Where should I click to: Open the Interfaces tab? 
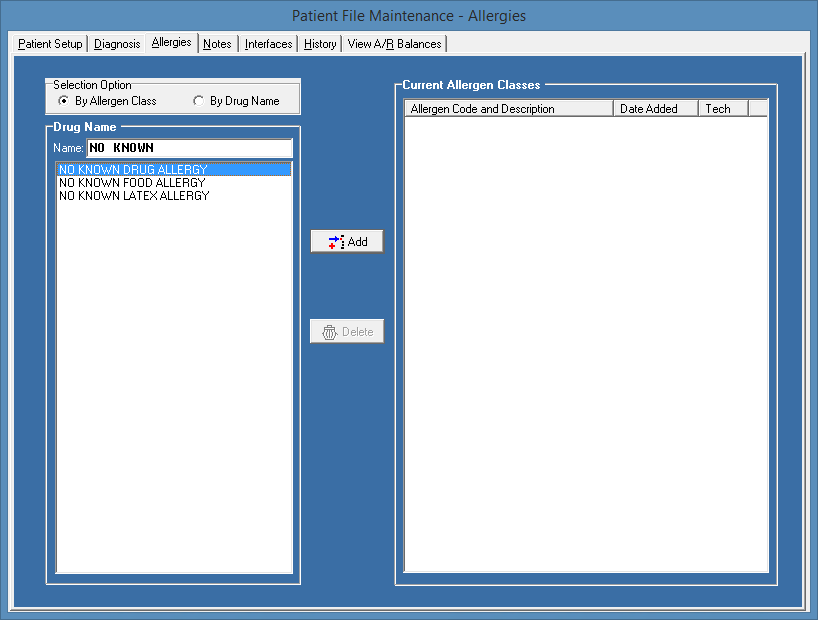tap(268, 43)
